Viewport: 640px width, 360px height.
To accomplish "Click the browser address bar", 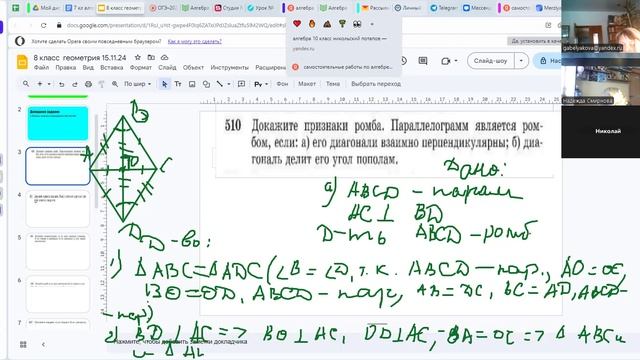I will (176, 25).
